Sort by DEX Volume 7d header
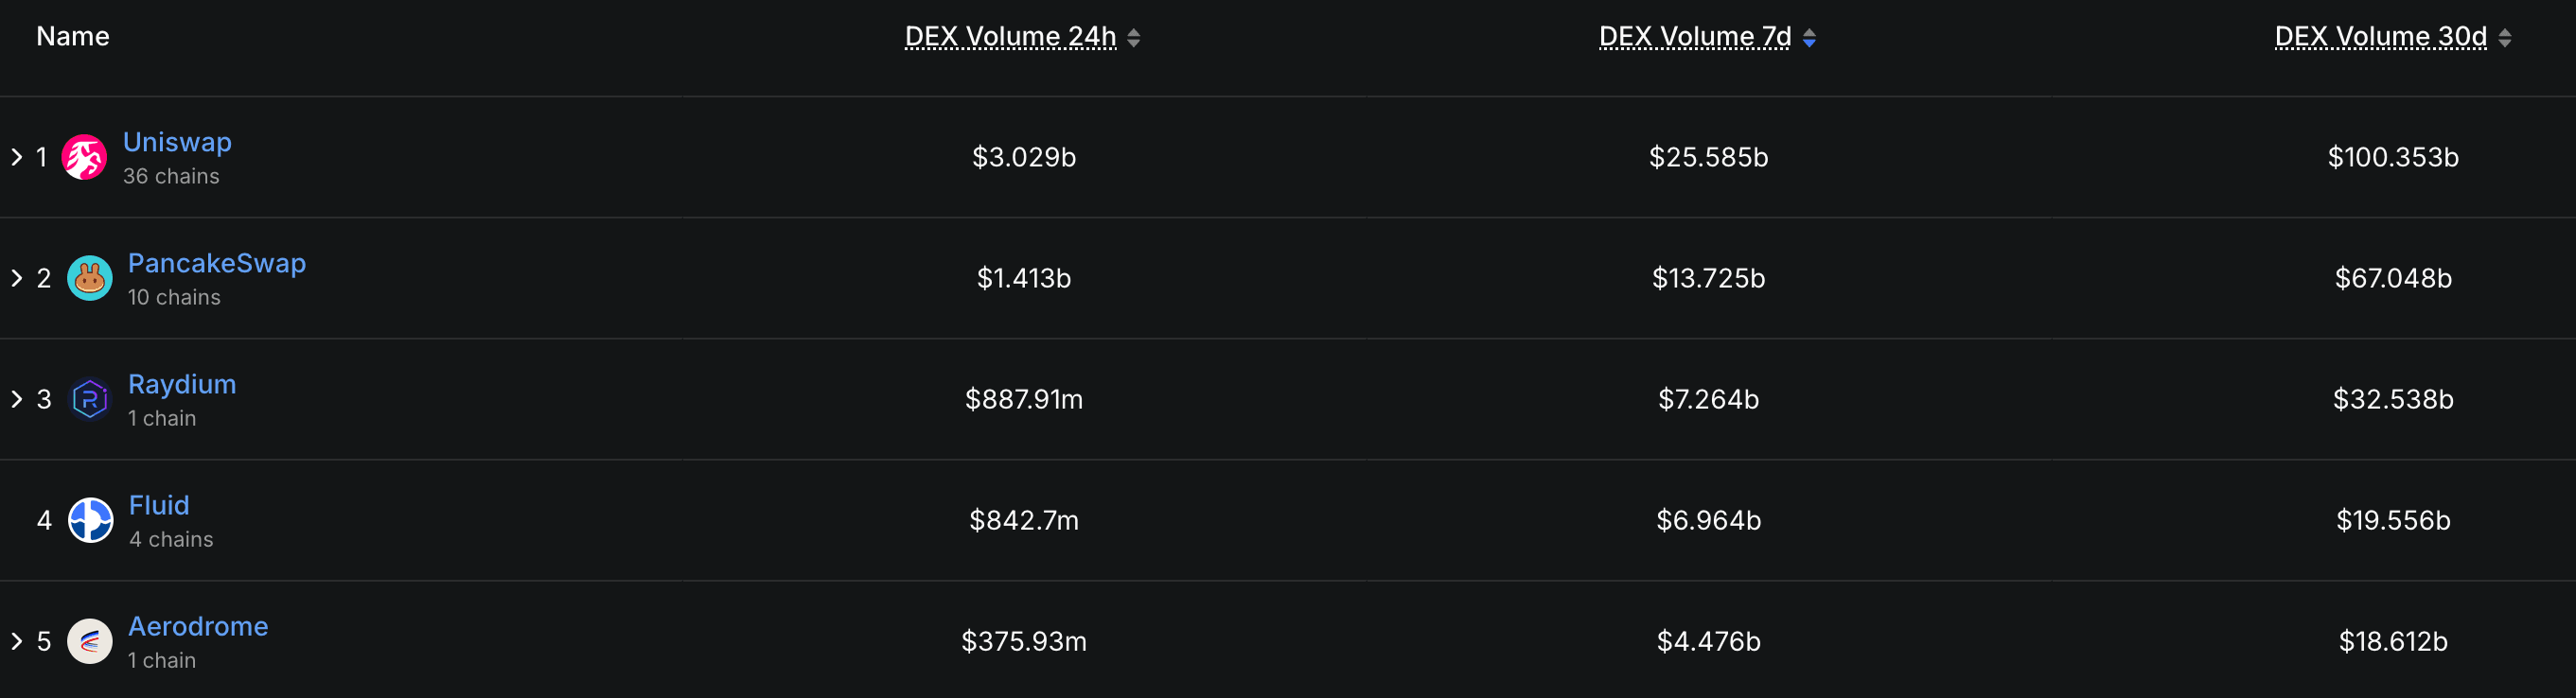 tap(1695, 37)
